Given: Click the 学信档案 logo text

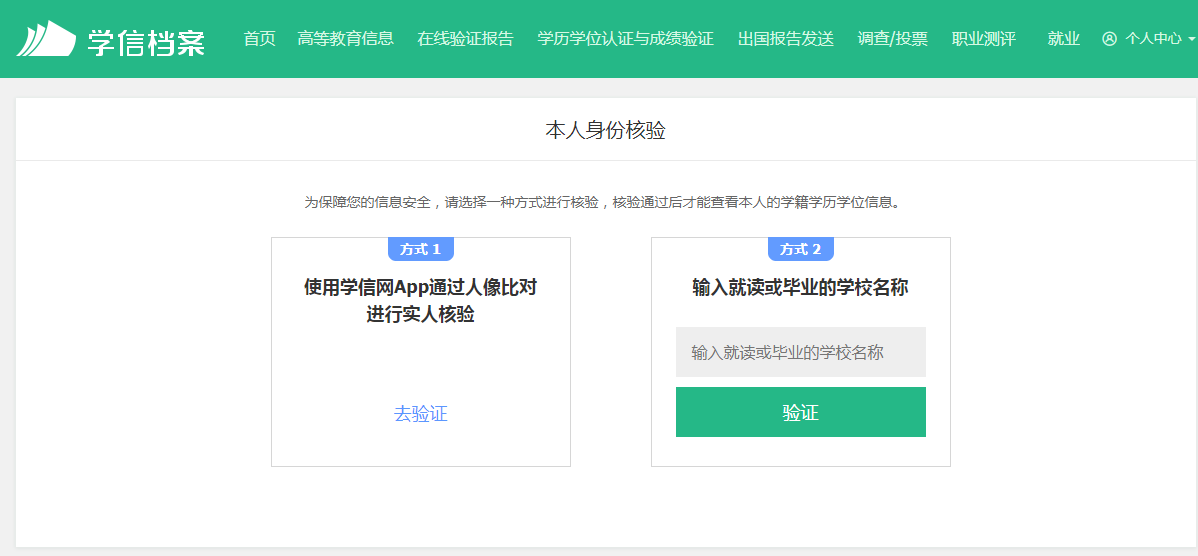Looking at the screenshot, I should 146,41.
